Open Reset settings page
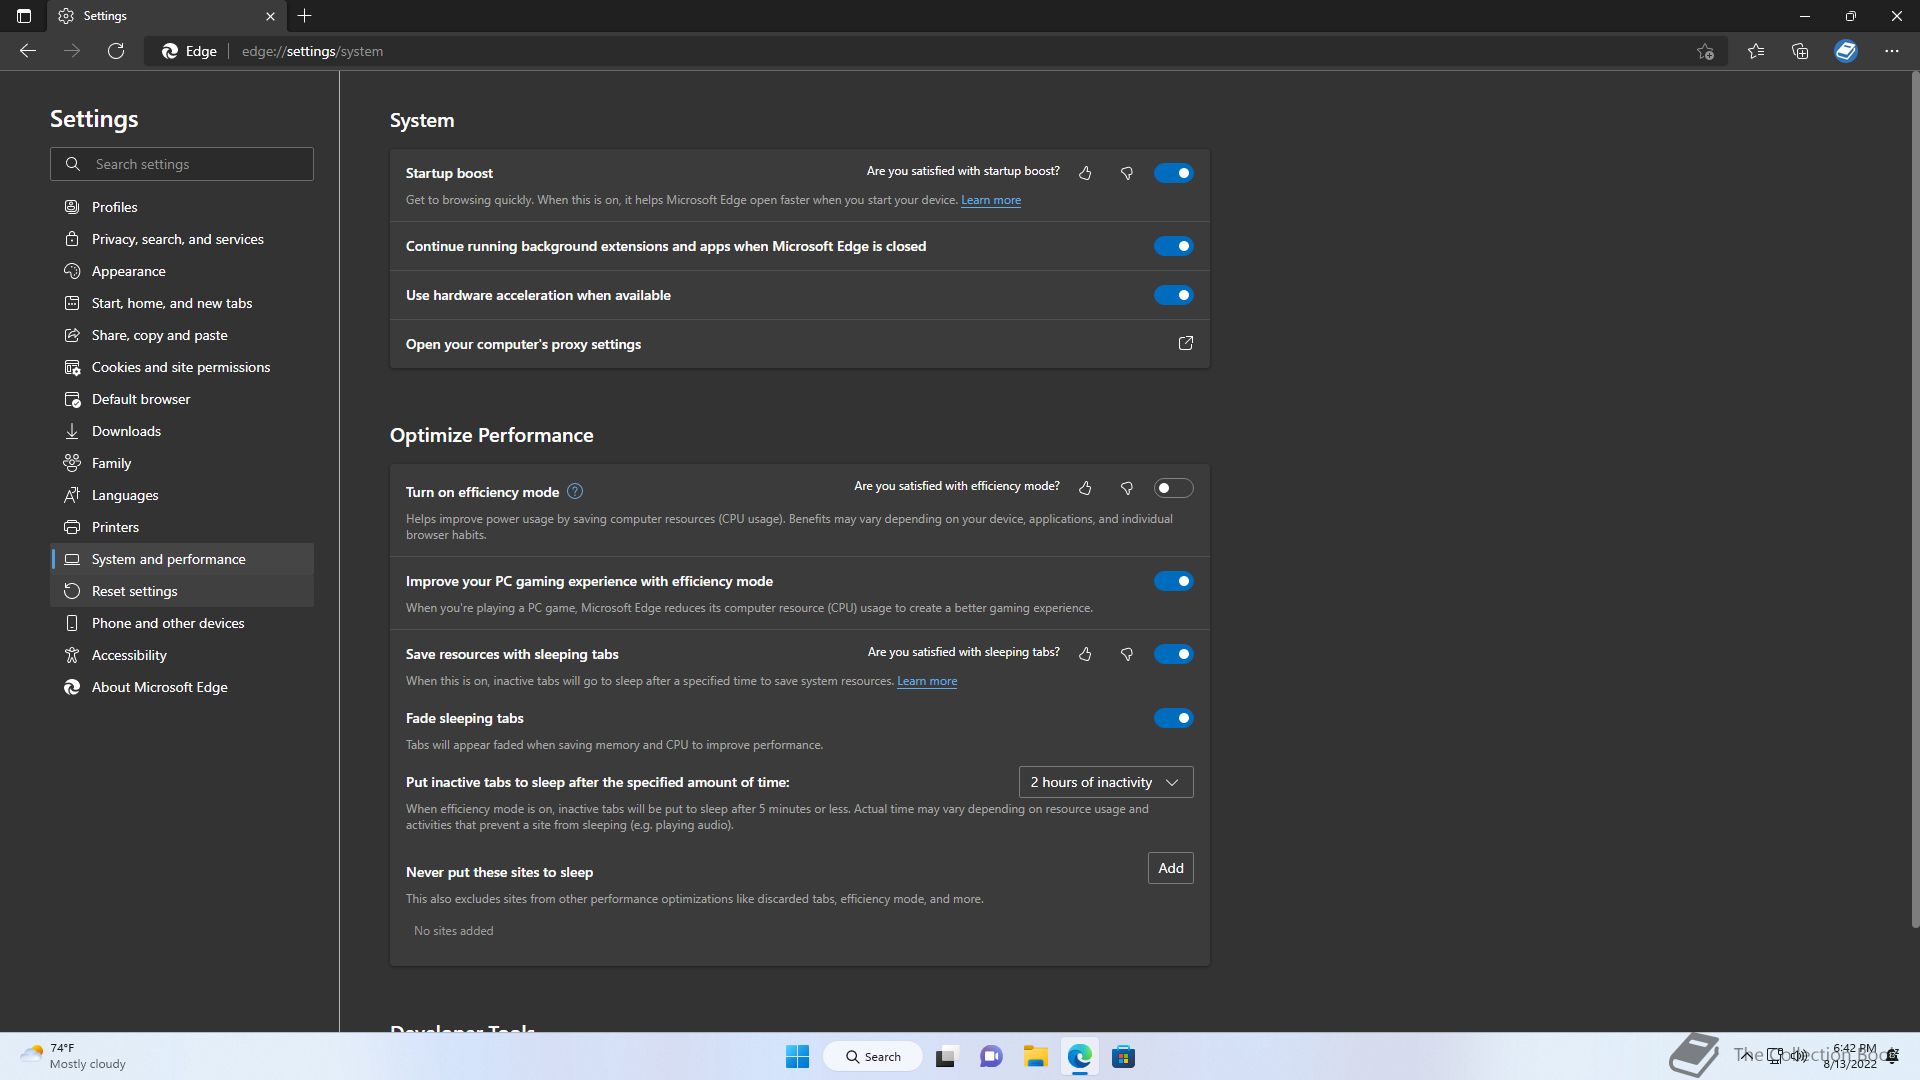Image resolution: width=1920 pixels, height=1080 pixels. (x=182, y=591)
